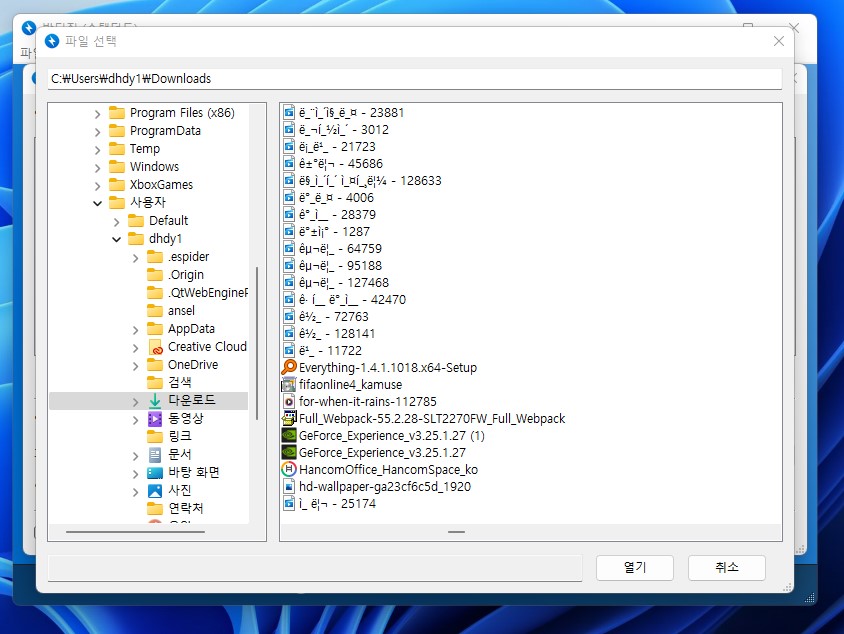
Task: Select the file ending in 4006
Action: click(336, 198)
